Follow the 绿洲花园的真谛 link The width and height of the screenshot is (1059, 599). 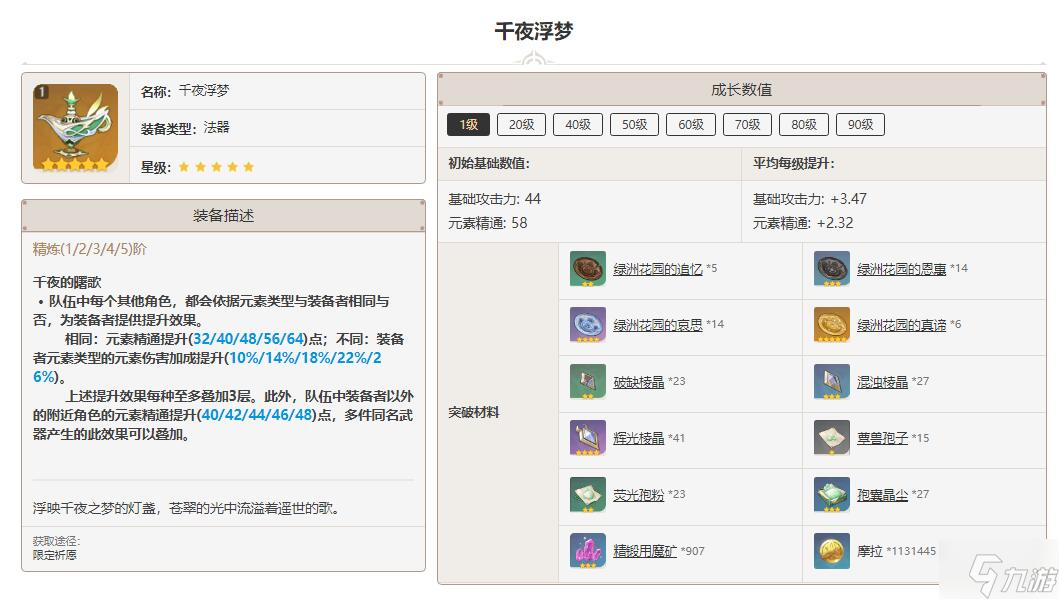(x=902, y=325)
